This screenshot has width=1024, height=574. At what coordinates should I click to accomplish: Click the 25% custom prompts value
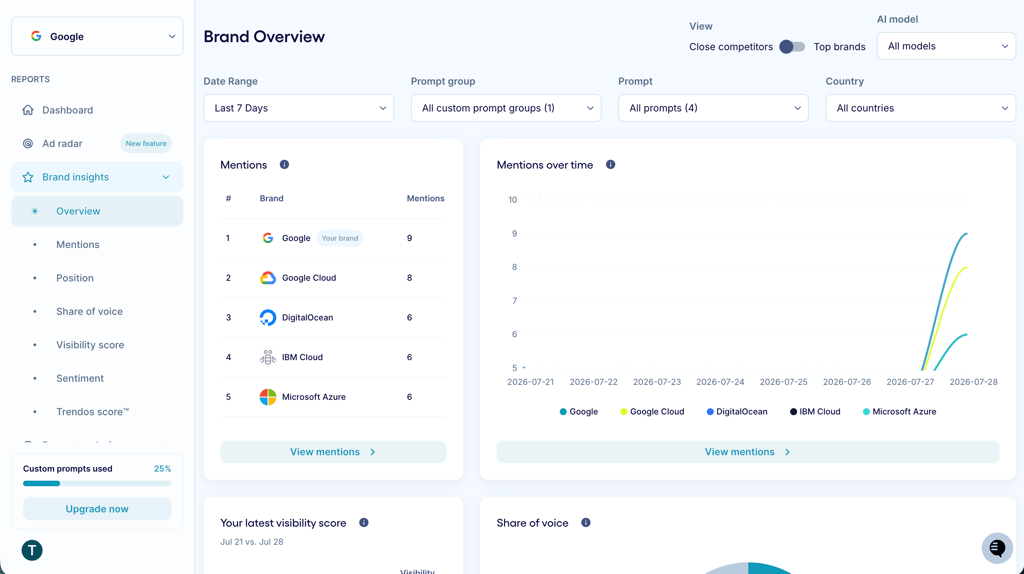point(163,469)
